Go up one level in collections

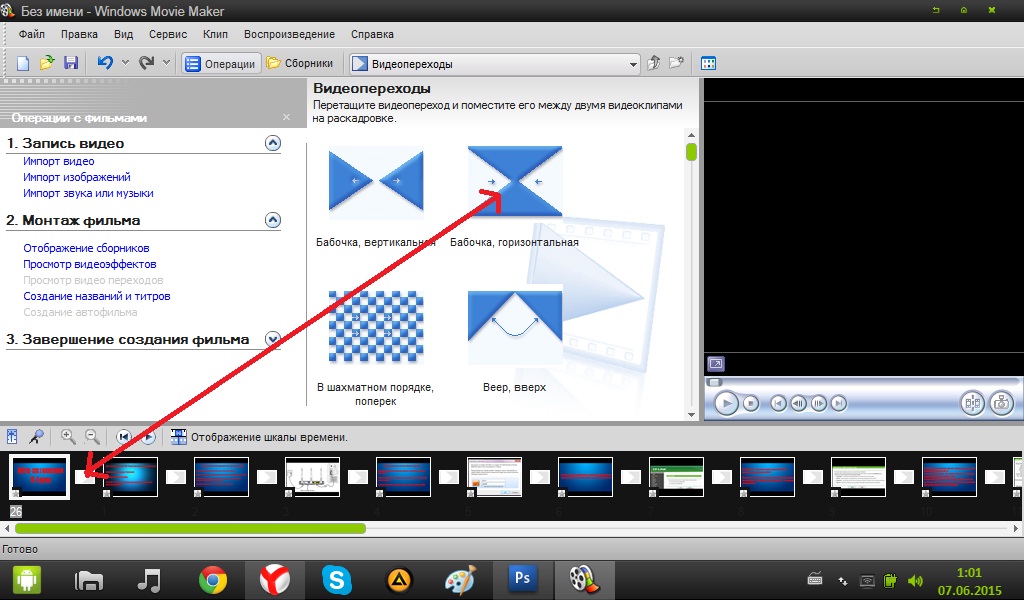pyautogui.click(x=654, y=63)
